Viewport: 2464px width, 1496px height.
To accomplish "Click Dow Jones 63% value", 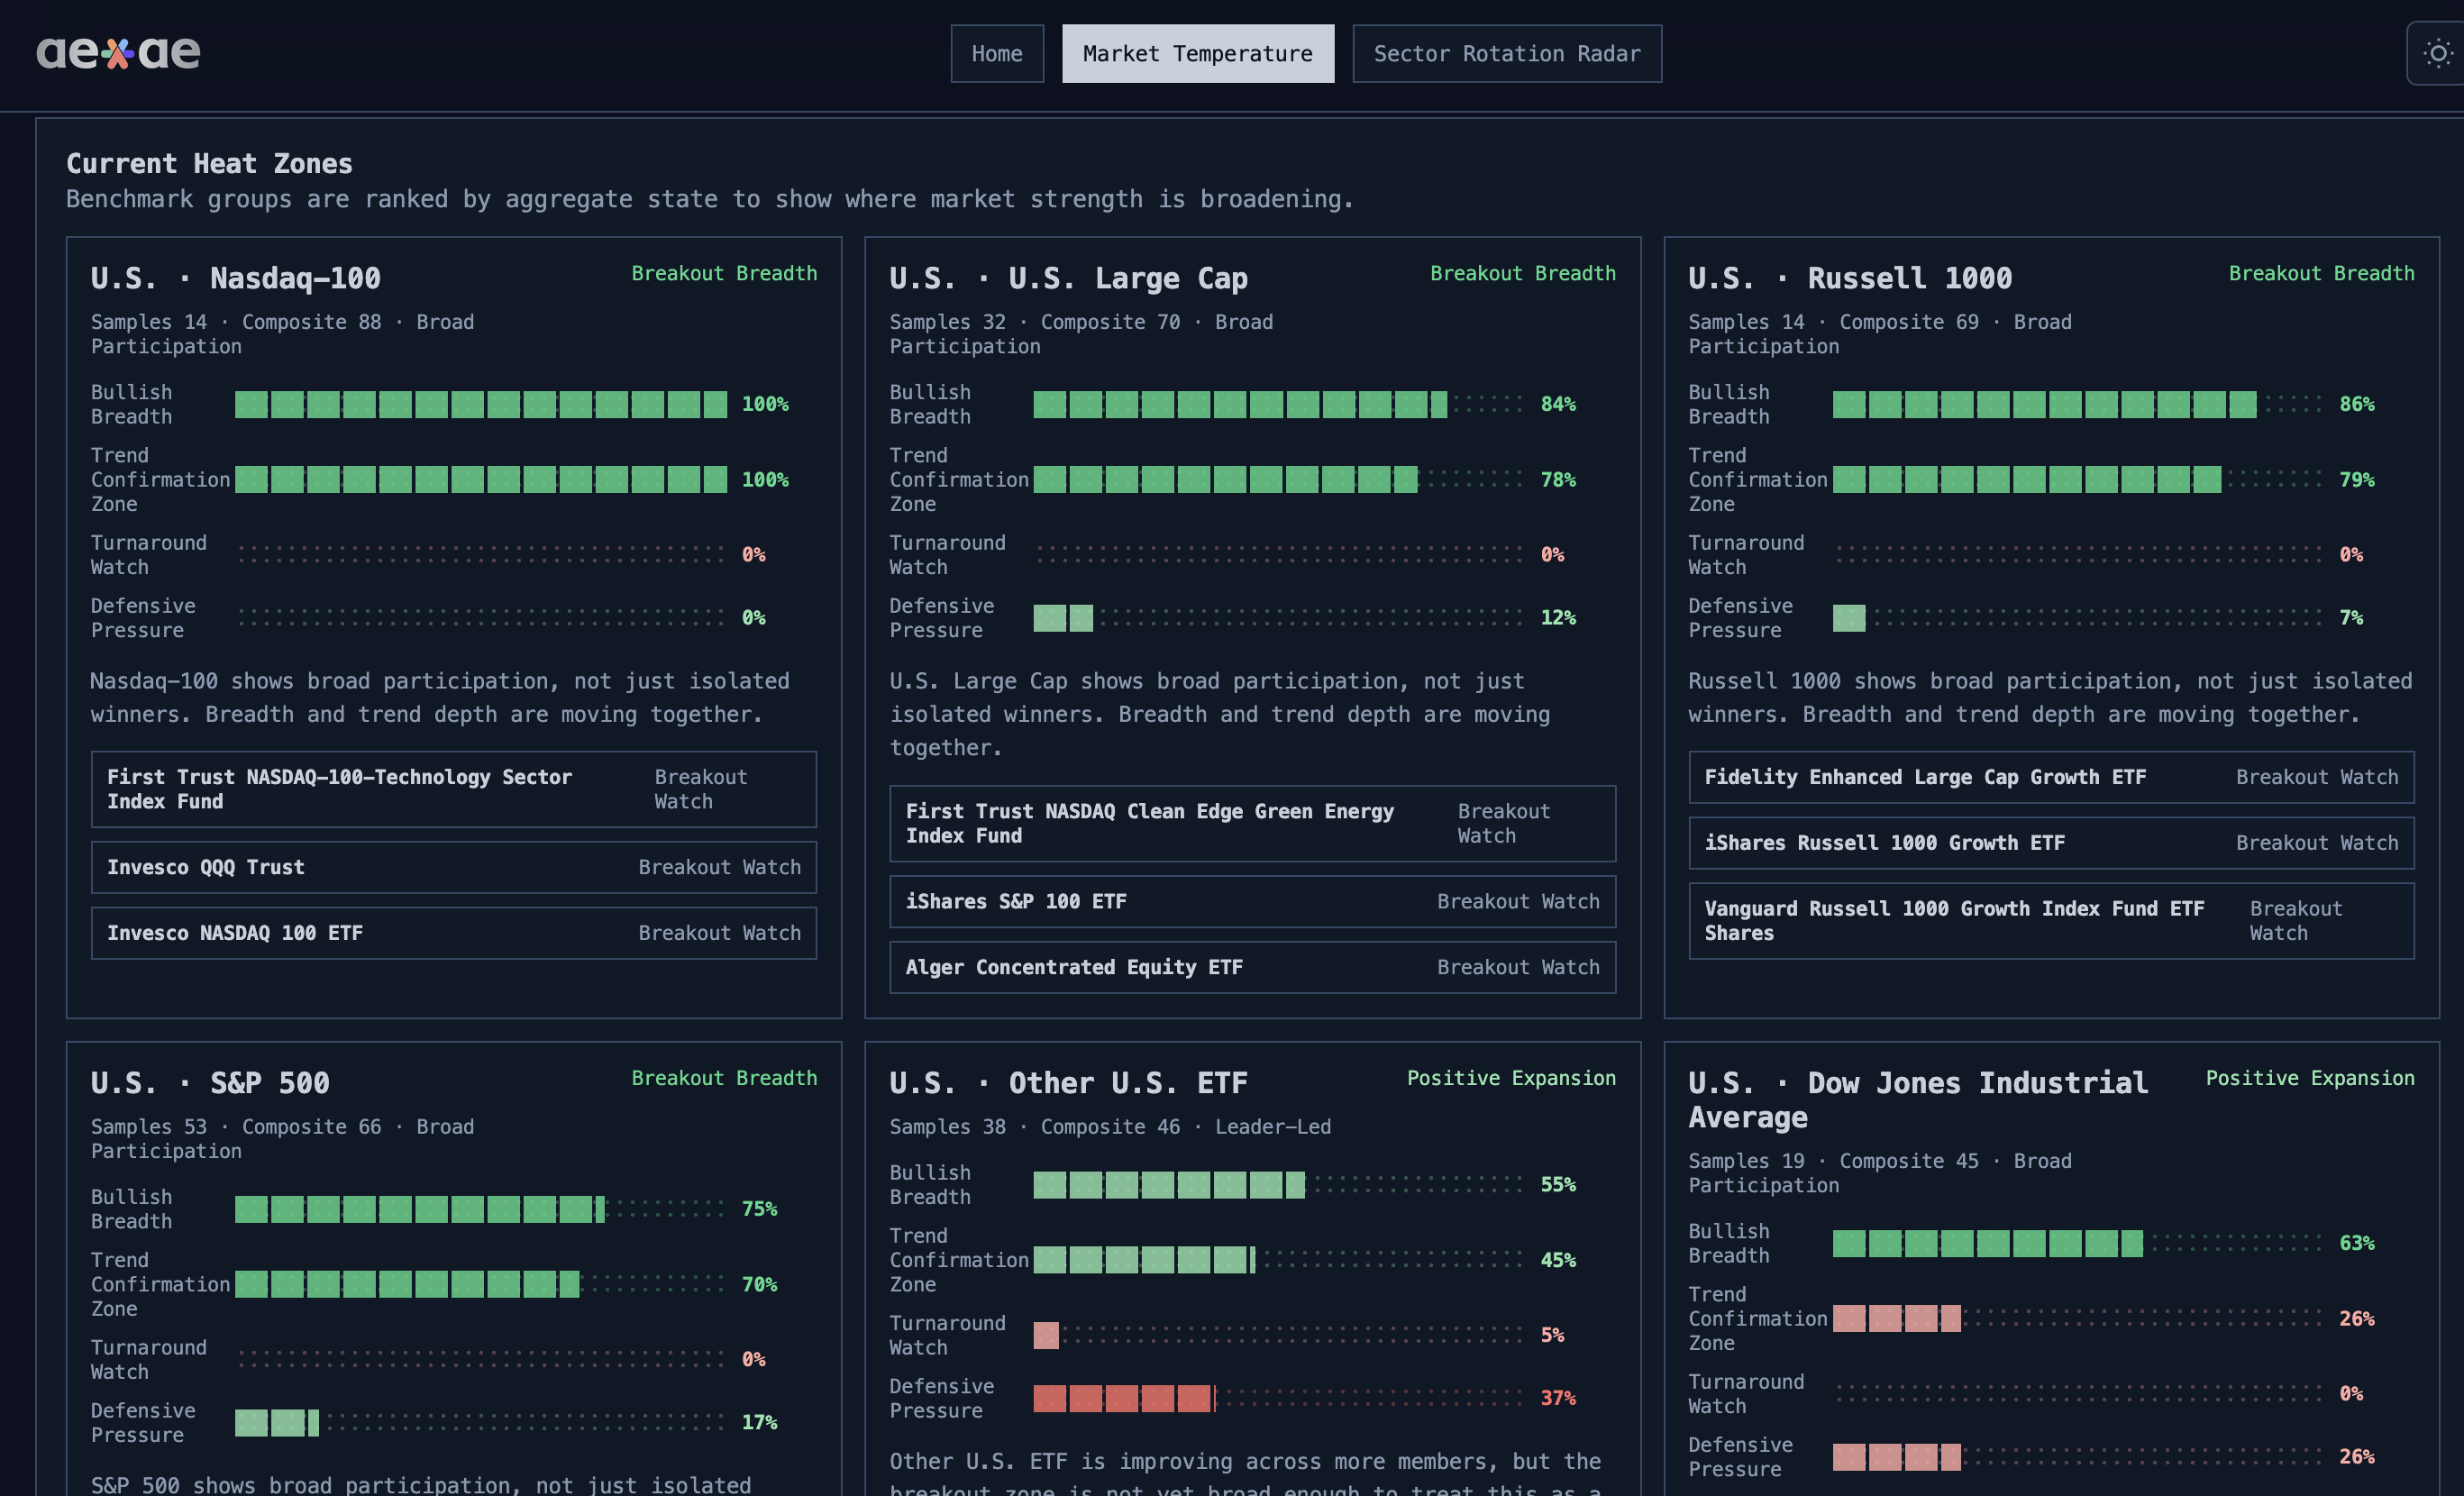I will [x=2357, y=1243].
